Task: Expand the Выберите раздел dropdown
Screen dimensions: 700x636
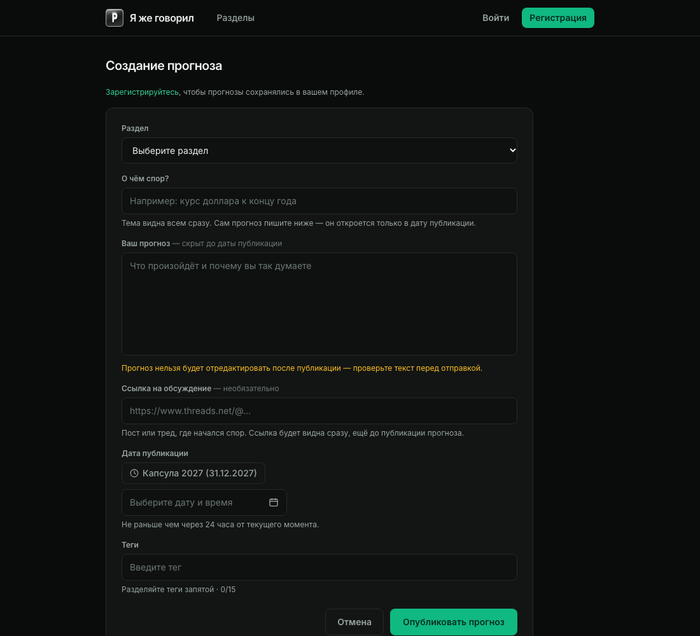Action: 319,150
